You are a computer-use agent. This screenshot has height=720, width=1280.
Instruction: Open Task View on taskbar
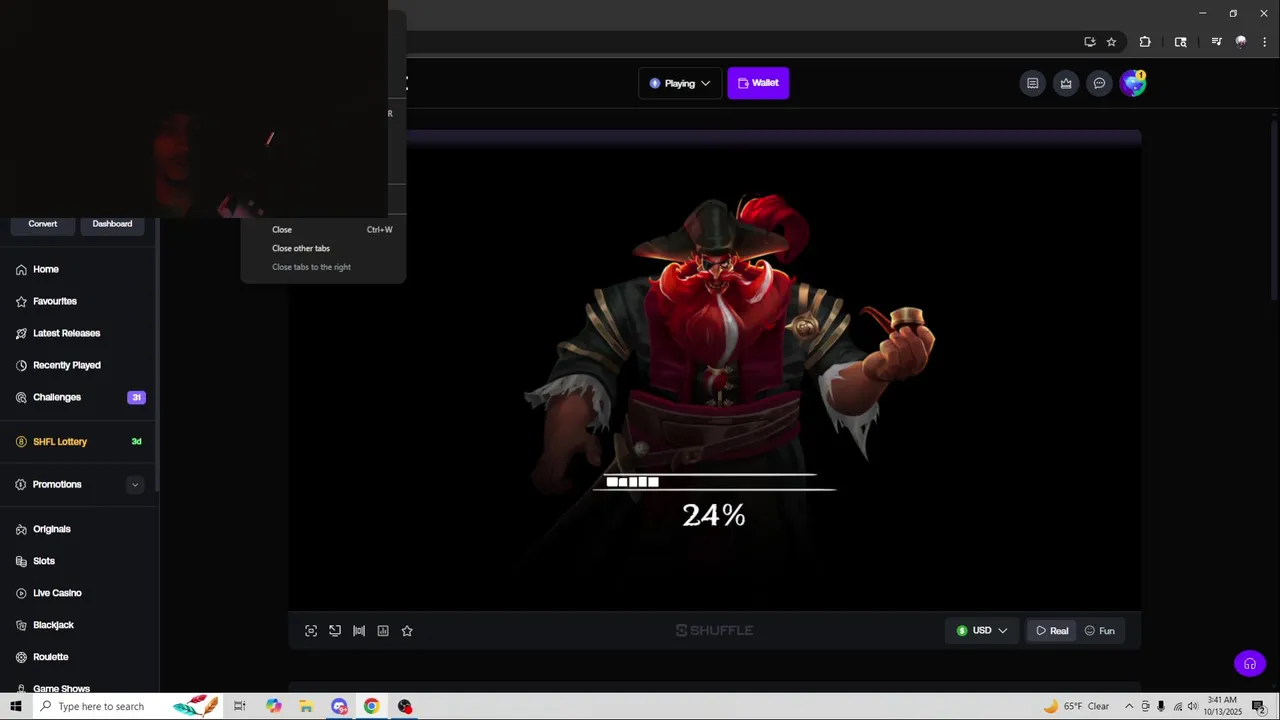(240, 706)
